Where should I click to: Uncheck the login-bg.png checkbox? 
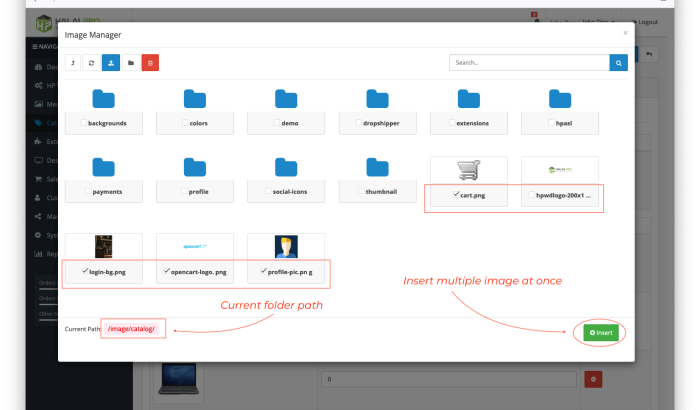(x=85, y=271)
